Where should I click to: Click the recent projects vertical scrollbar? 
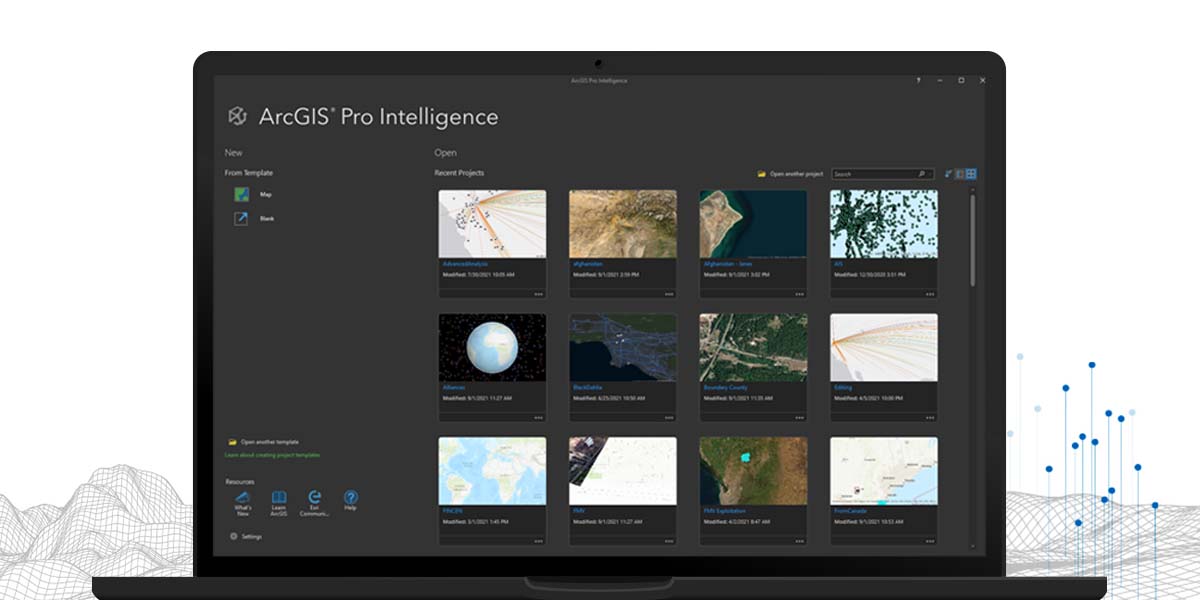coord(972,241)
